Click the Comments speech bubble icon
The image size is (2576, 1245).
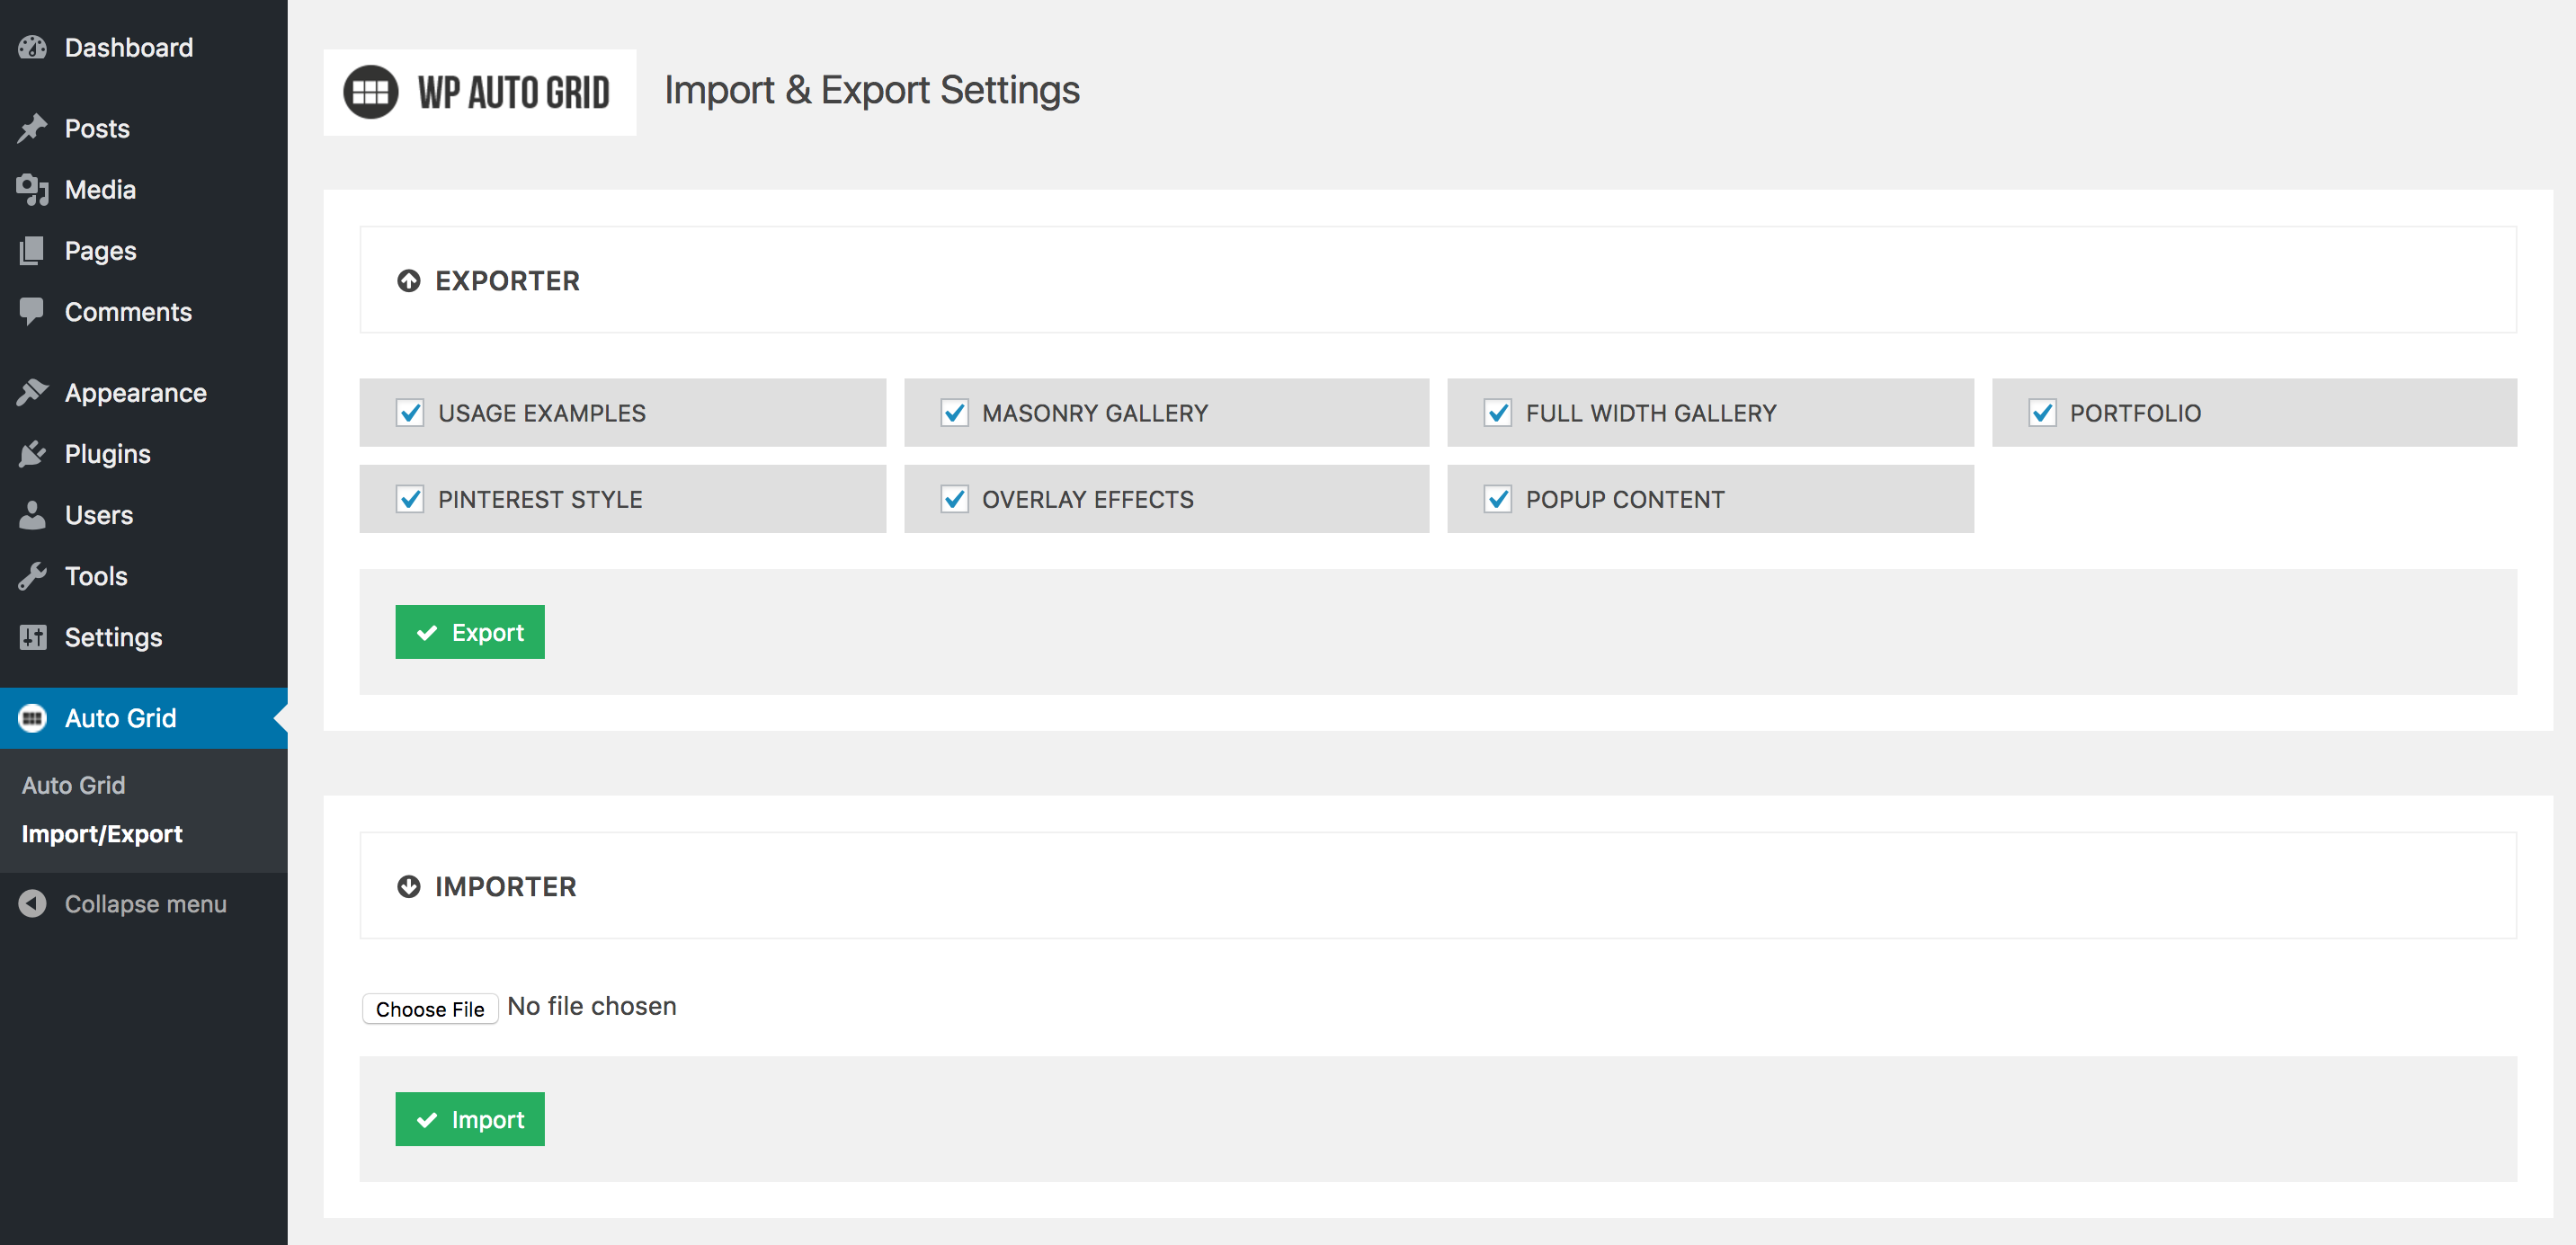click(32, 311)
